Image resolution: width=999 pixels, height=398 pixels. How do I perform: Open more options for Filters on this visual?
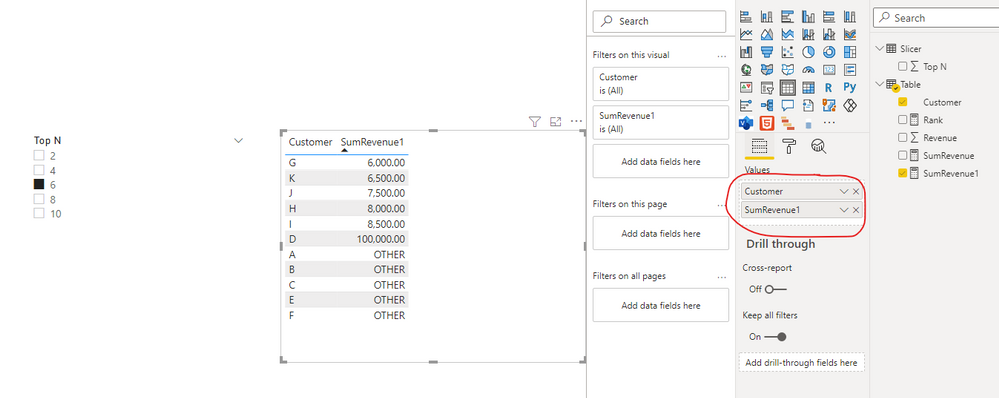pos(722,56)
